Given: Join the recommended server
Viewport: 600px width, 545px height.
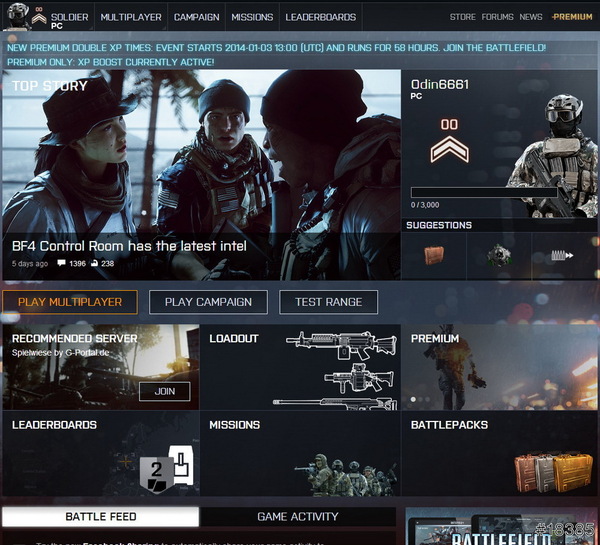Looking at the screenshot, I should pos(164,392).
